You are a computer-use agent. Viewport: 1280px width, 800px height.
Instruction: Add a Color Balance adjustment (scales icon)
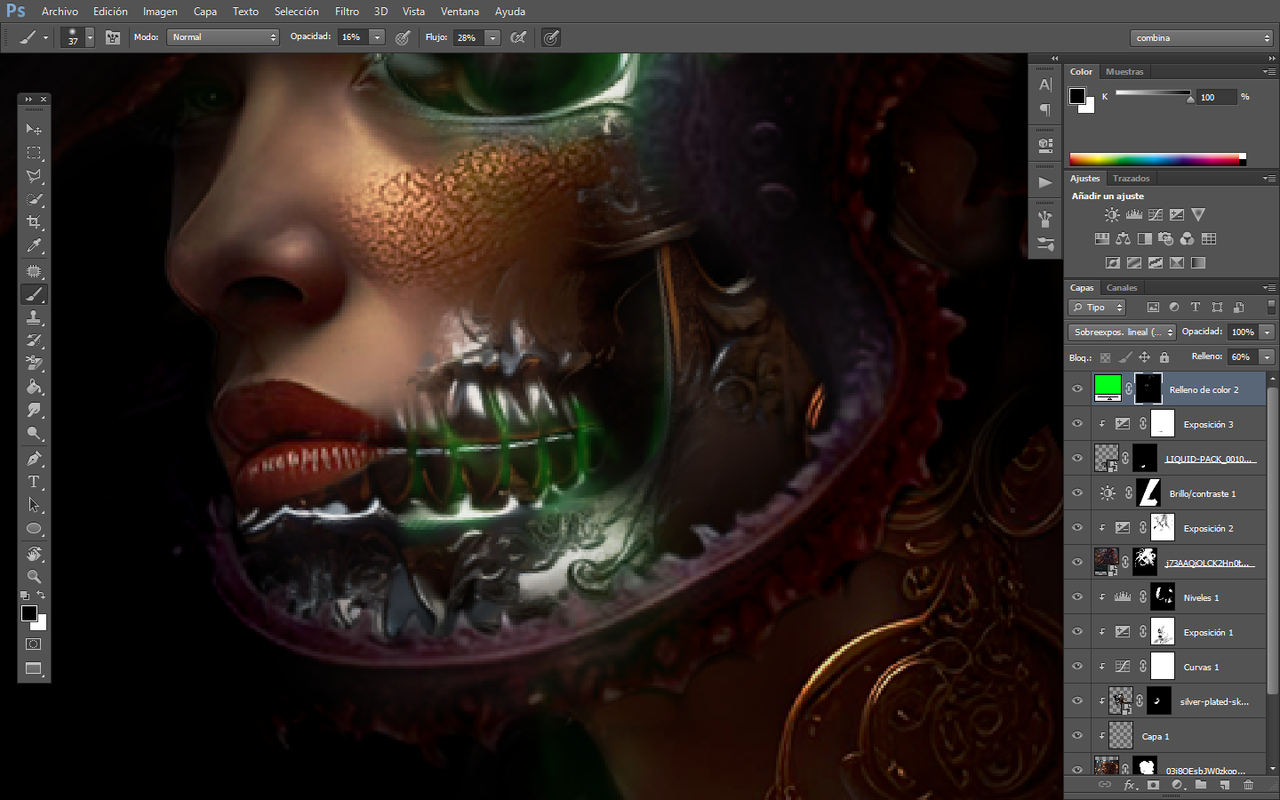click(x=1122, y=239)
